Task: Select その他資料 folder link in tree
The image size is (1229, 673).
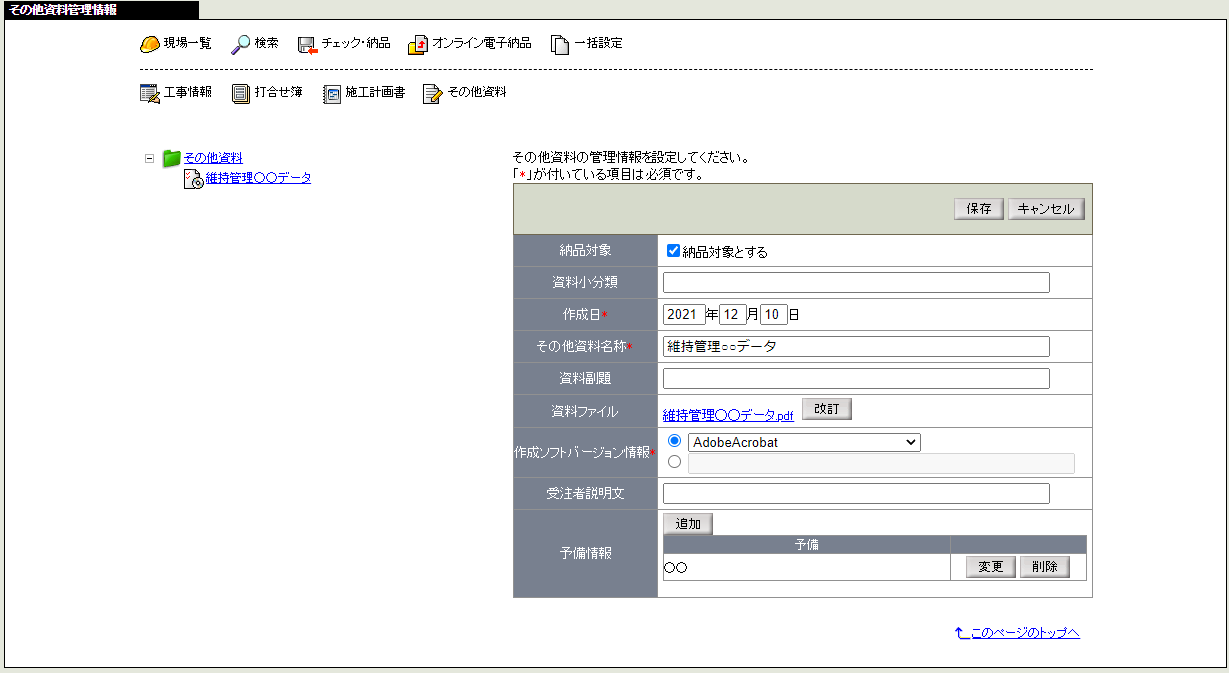Action: [x=213, y=158]
